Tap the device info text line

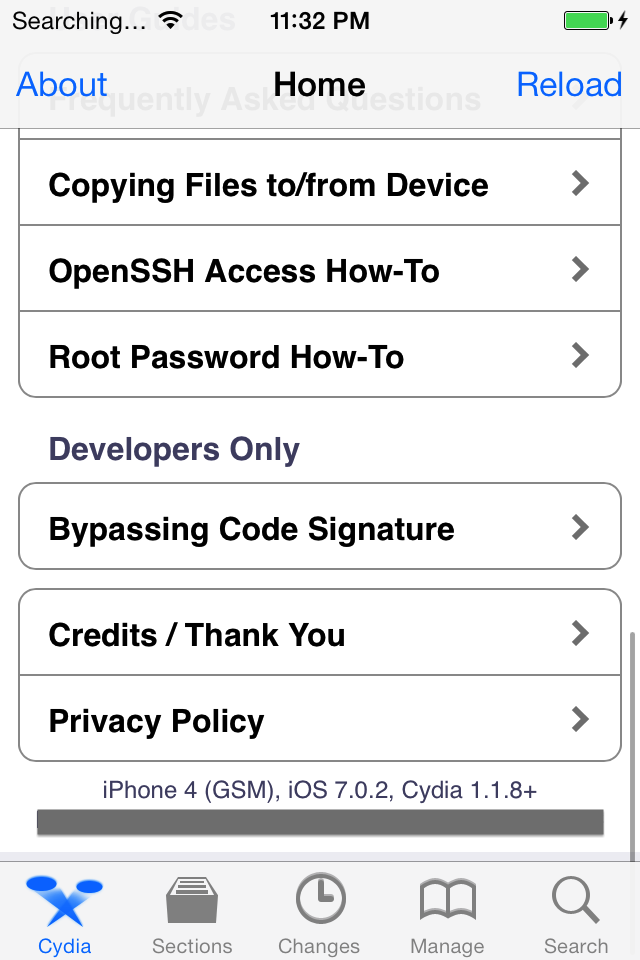tap(320, 790)
